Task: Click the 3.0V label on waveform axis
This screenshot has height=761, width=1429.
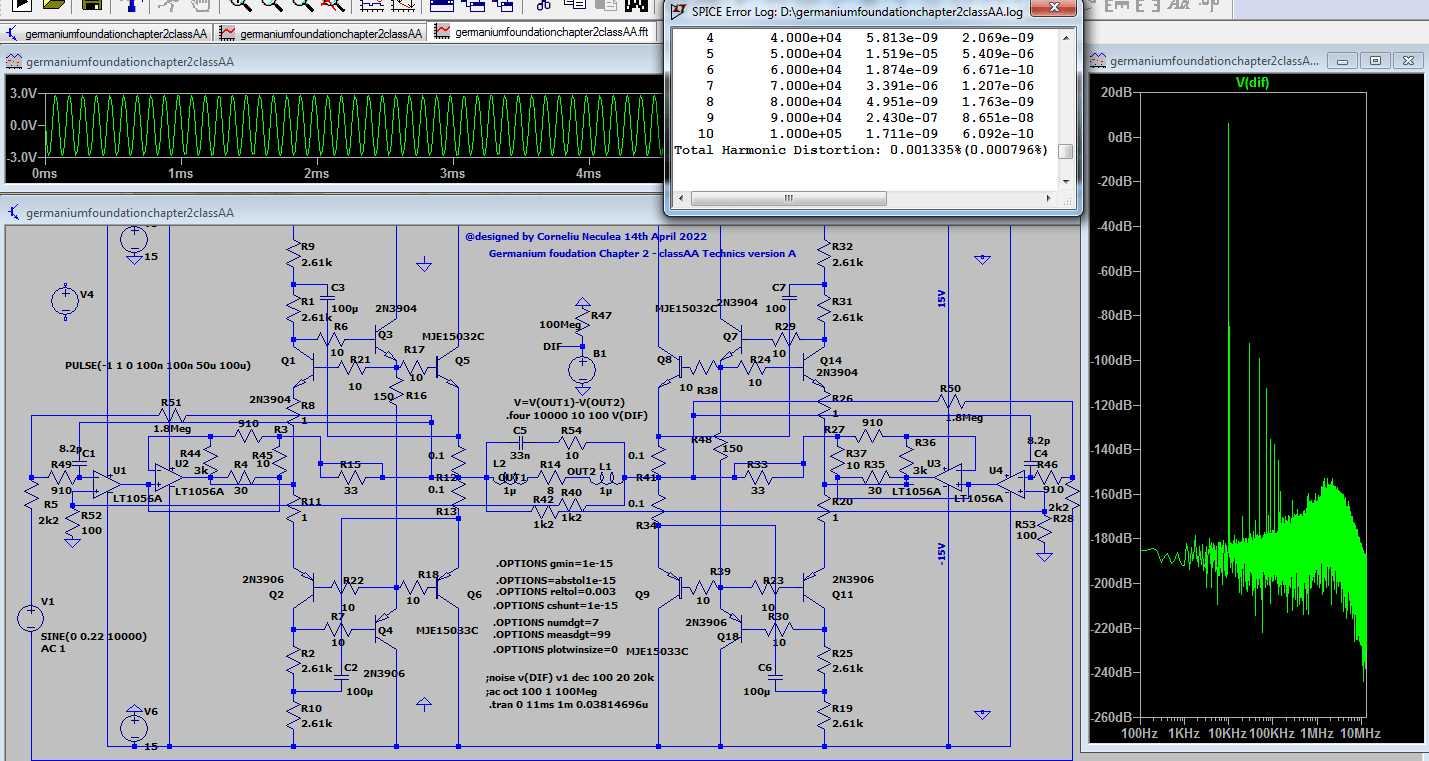Action: (23, 93)
